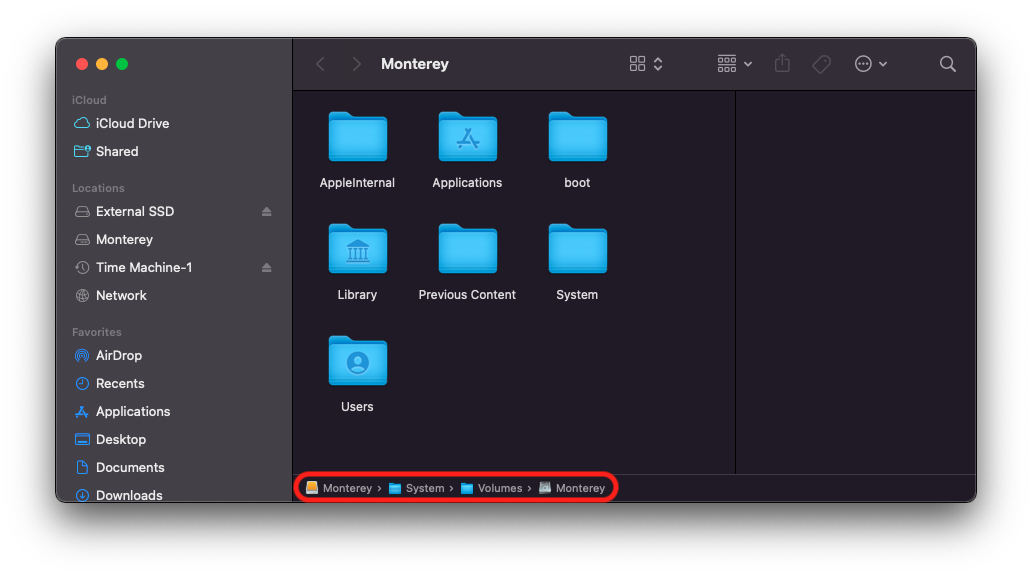The height and width of the screenshot is (576, 1032).
Task: Click the Favorites section header
Action: coord(97,332)
